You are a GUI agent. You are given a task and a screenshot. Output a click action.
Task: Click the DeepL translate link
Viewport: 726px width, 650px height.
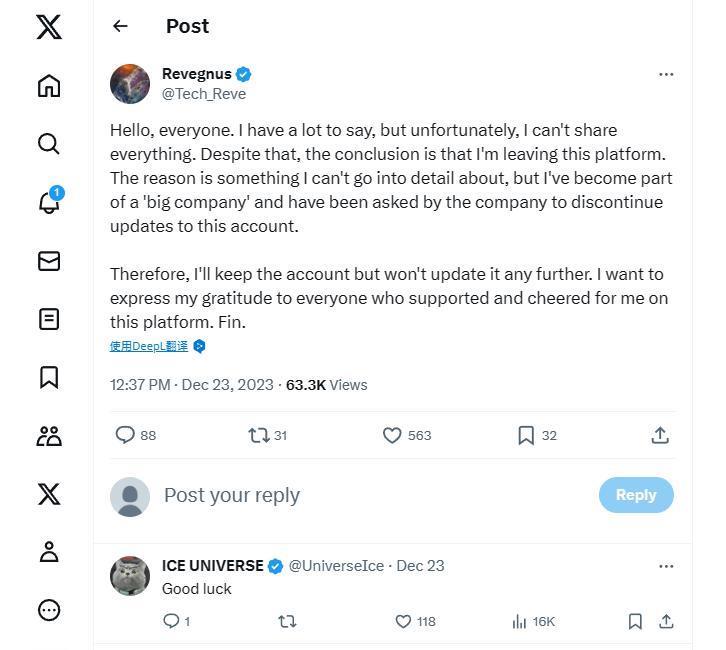(x=149, y=346)
